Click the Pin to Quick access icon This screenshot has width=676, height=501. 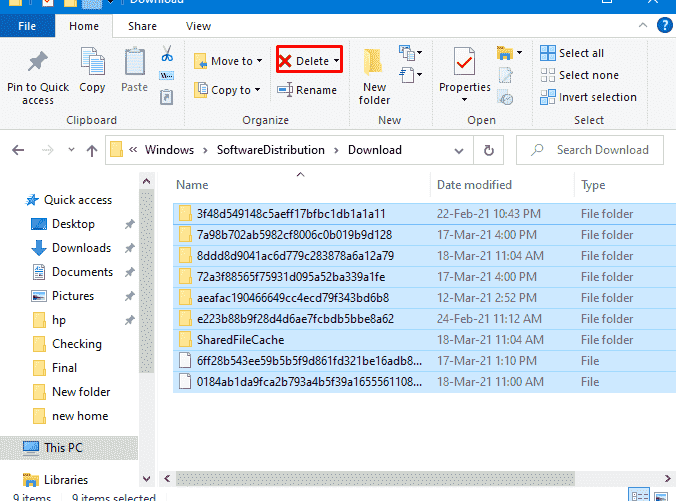tap(38, 61)
